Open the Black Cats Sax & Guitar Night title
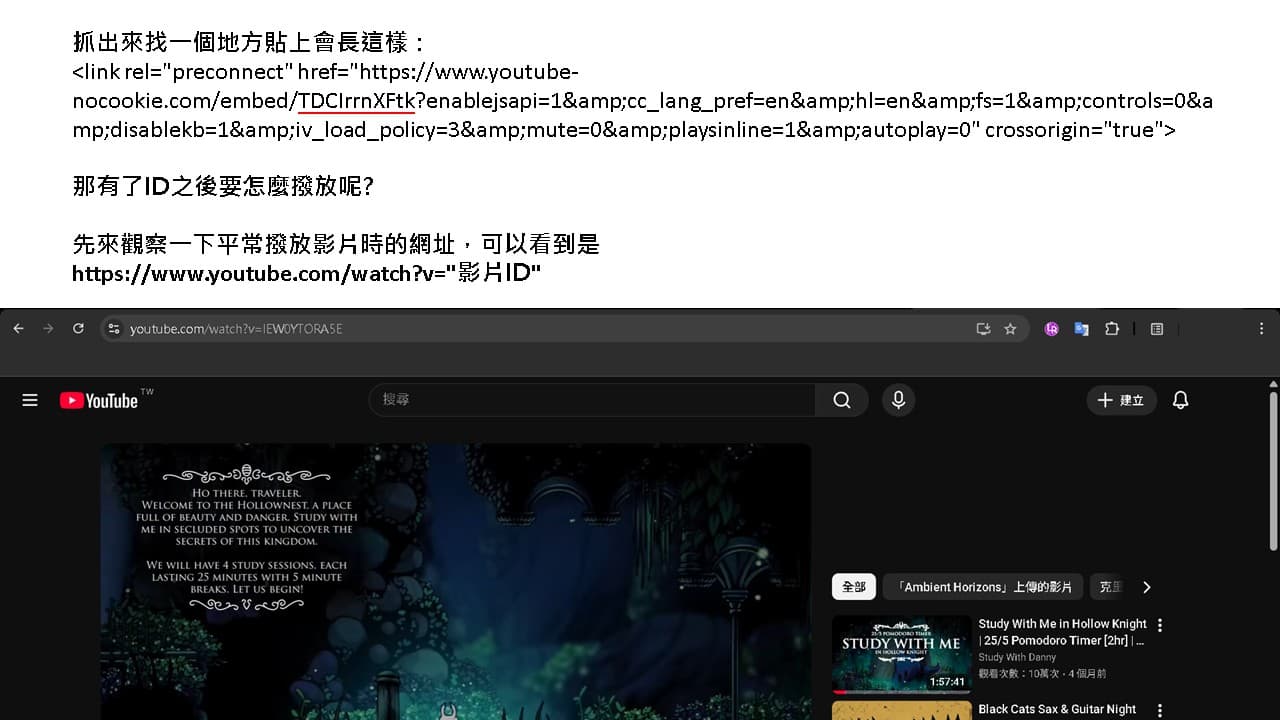1280x720 pixels. [1057, 709]
